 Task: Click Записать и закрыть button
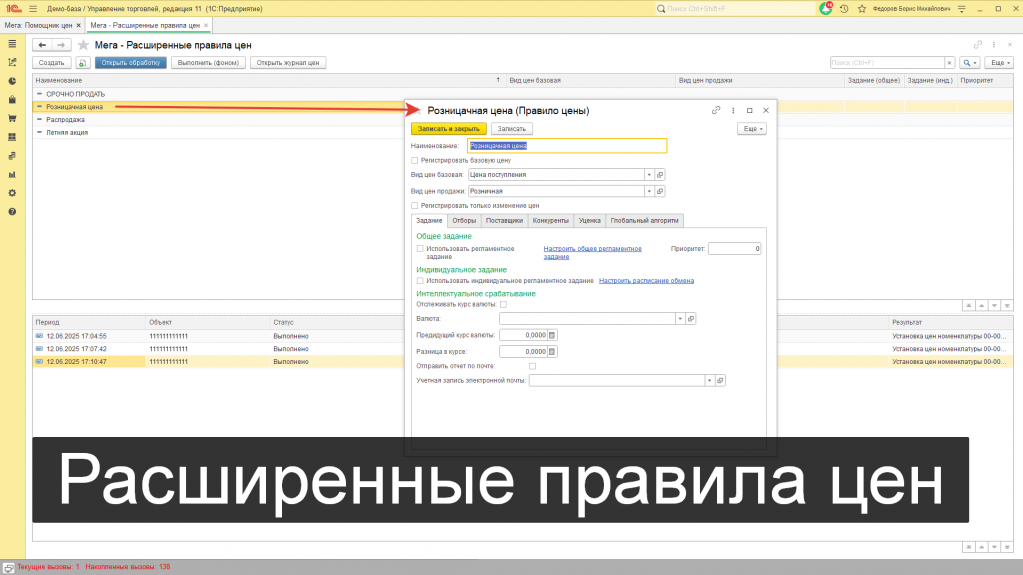(x=449, y=129)
